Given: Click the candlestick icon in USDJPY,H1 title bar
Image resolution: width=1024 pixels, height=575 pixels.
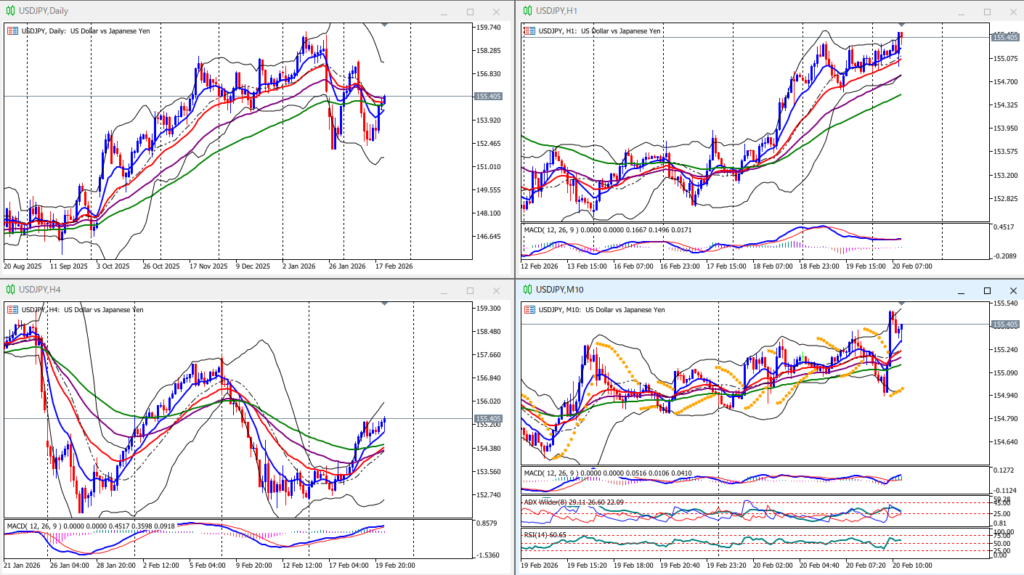Looking at the screenshot, I should click(x=525, y=10).
